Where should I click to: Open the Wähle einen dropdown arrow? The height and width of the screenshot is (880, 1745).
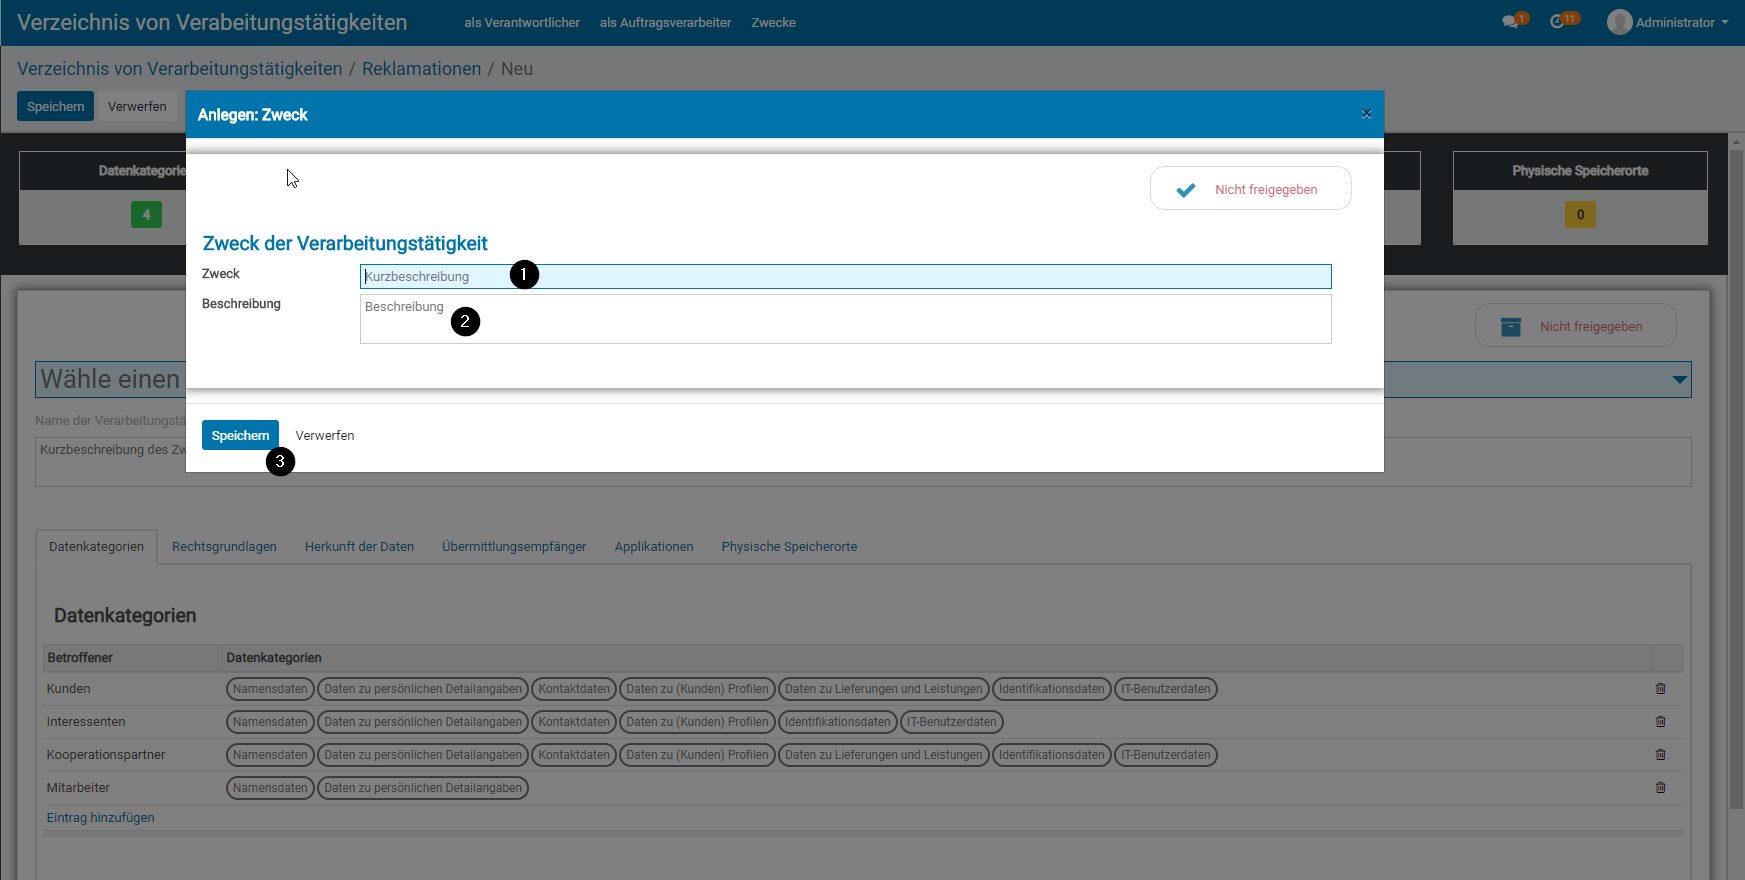click(x=1679, y=380)
